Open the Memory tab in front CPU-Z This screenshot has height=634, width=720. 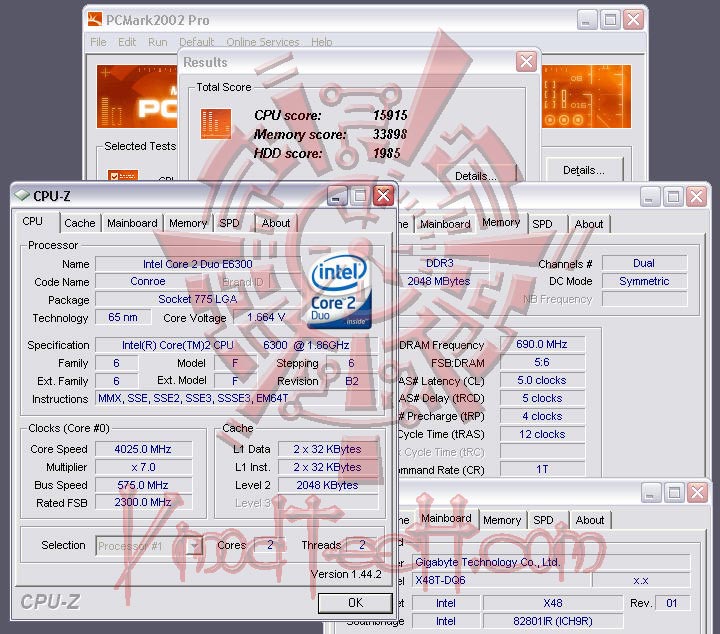tap(188, 224)
